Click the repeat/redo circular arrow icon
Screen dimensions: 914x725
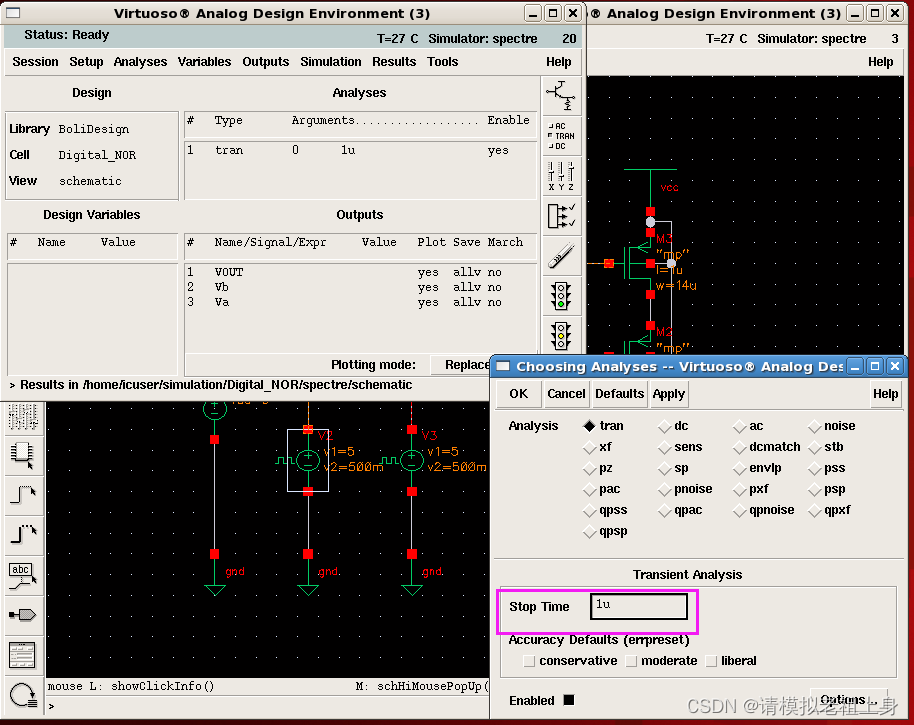click(x=23, y=695)
